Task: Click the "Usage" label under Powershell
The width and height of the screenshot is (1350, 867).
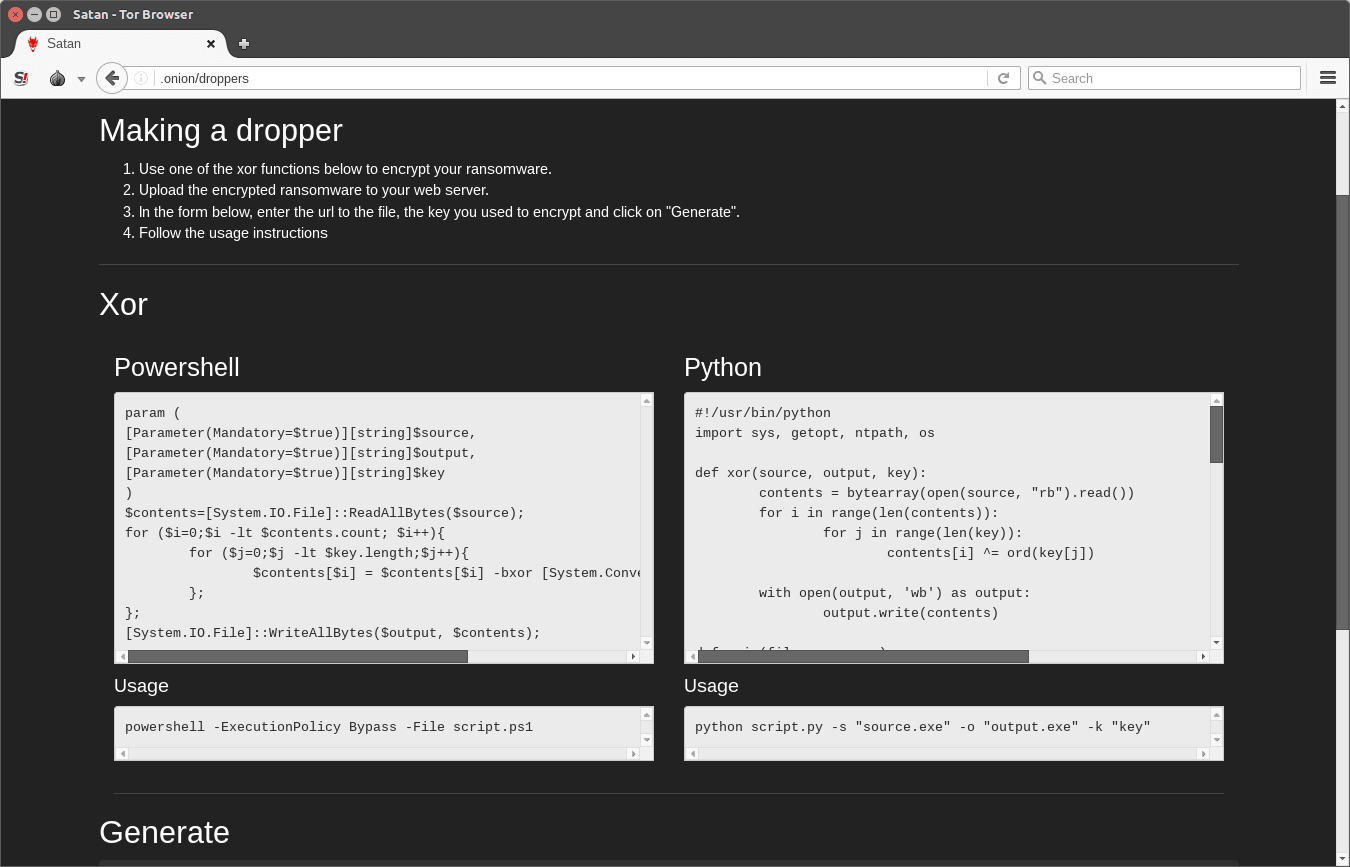Action: [141, 686]
